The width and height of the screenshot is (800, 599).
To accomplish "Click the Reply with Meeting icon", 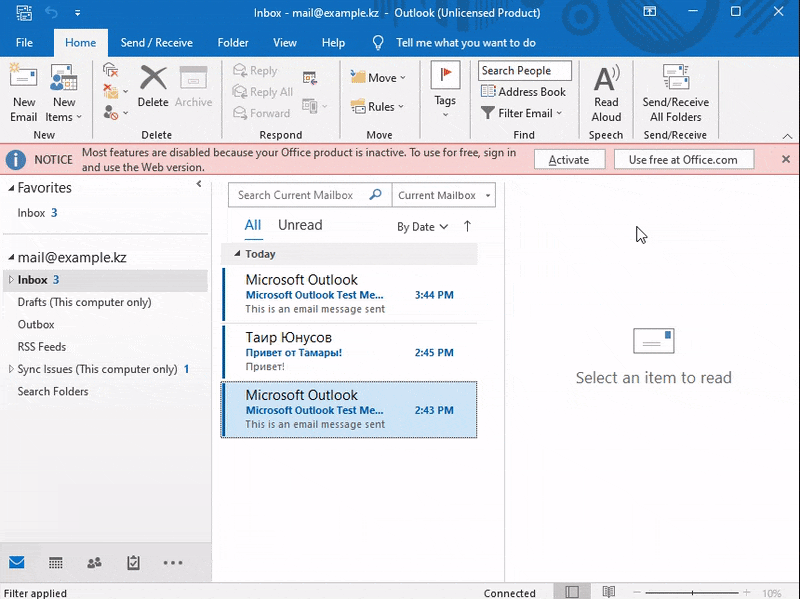I will 310,78.
